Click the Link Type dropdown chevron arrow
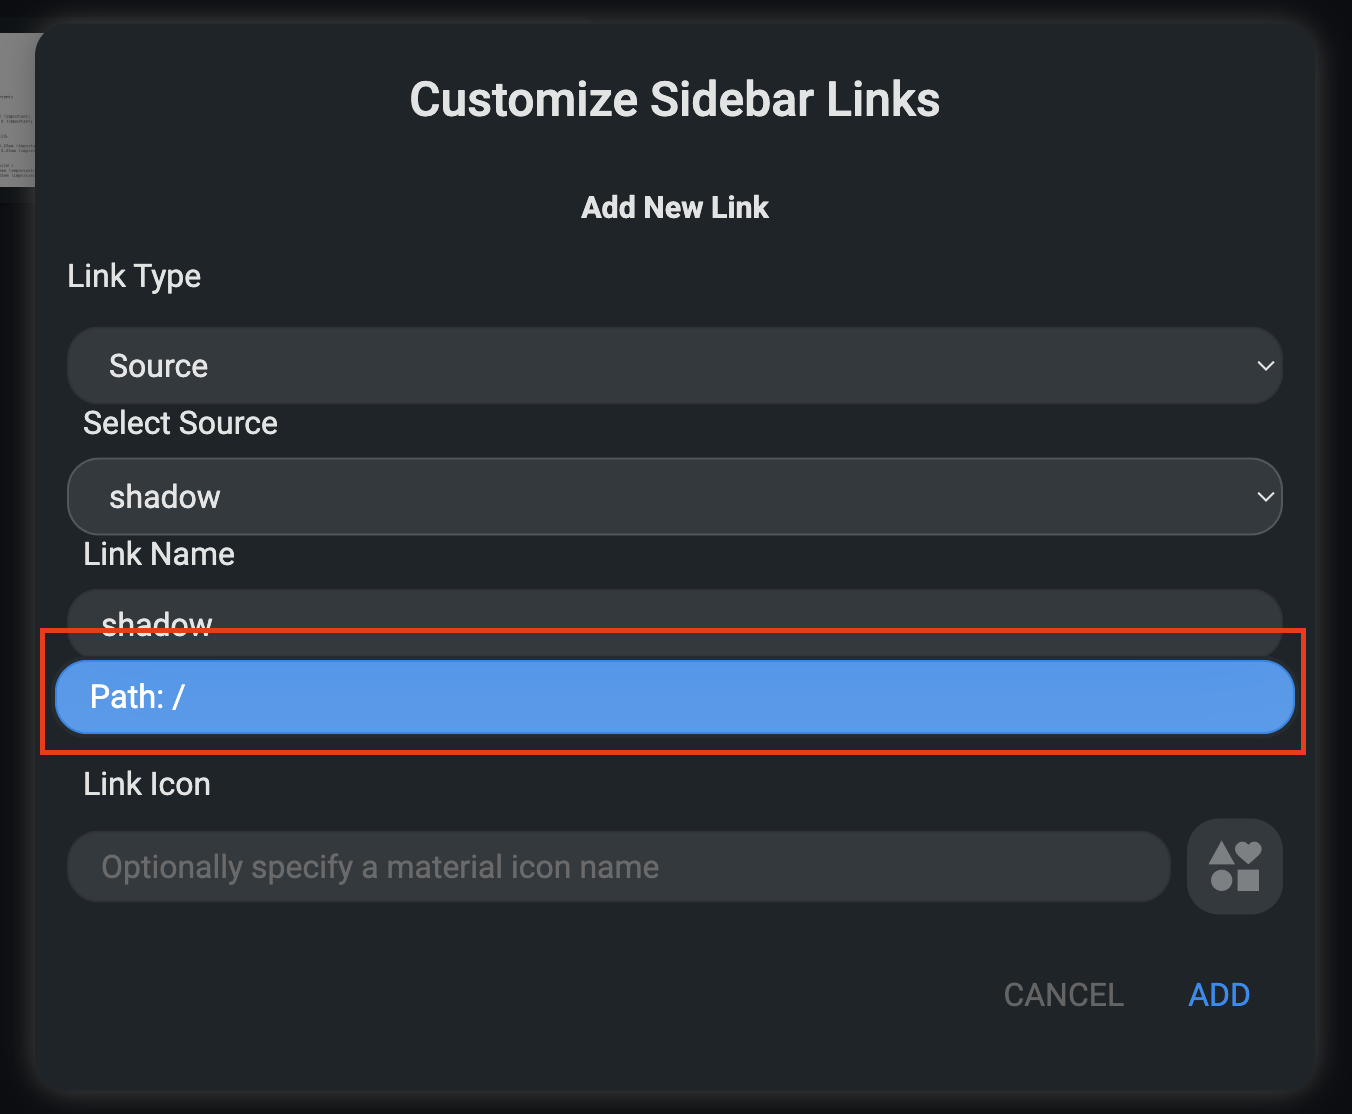The height and width of the screenshot is (1114, 1352). point(1265,366)
